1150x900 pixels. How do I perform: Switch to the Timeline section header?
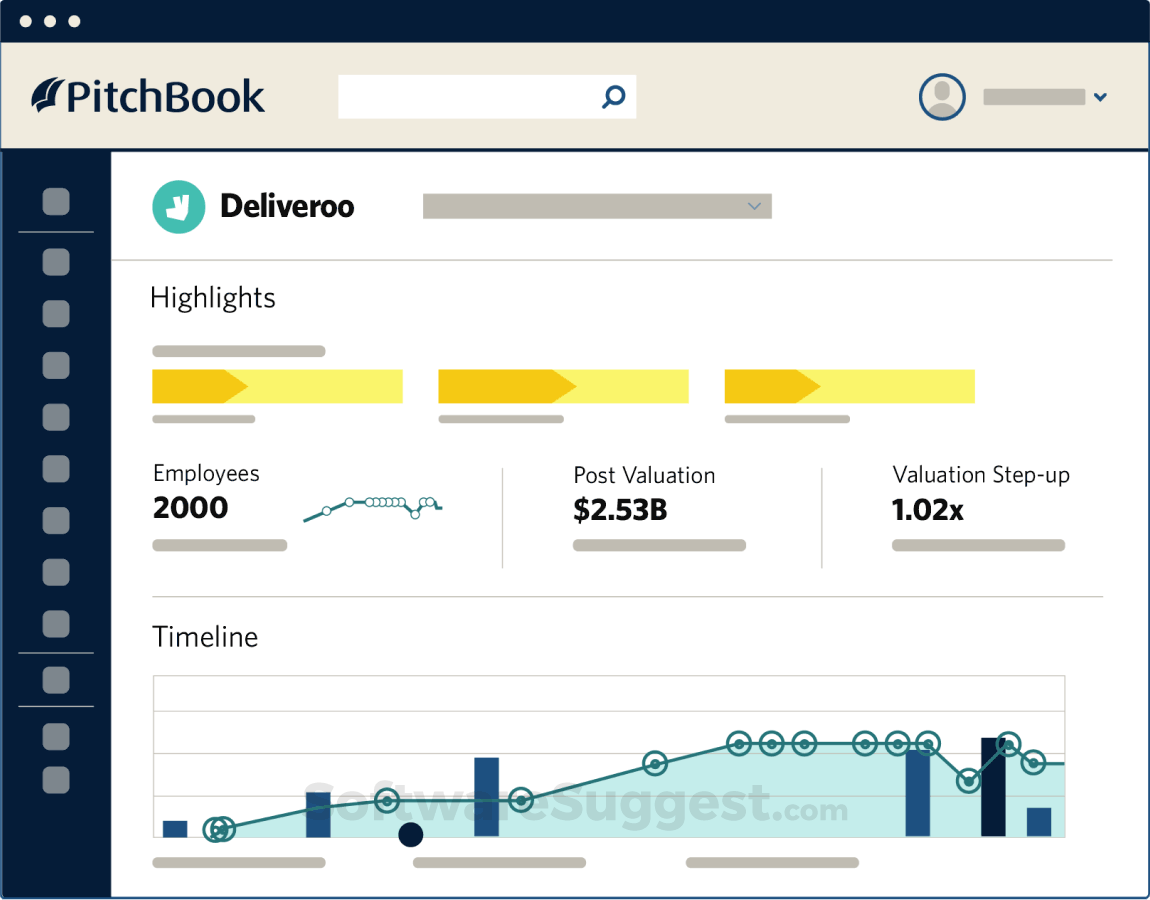(x=205, y=637)
